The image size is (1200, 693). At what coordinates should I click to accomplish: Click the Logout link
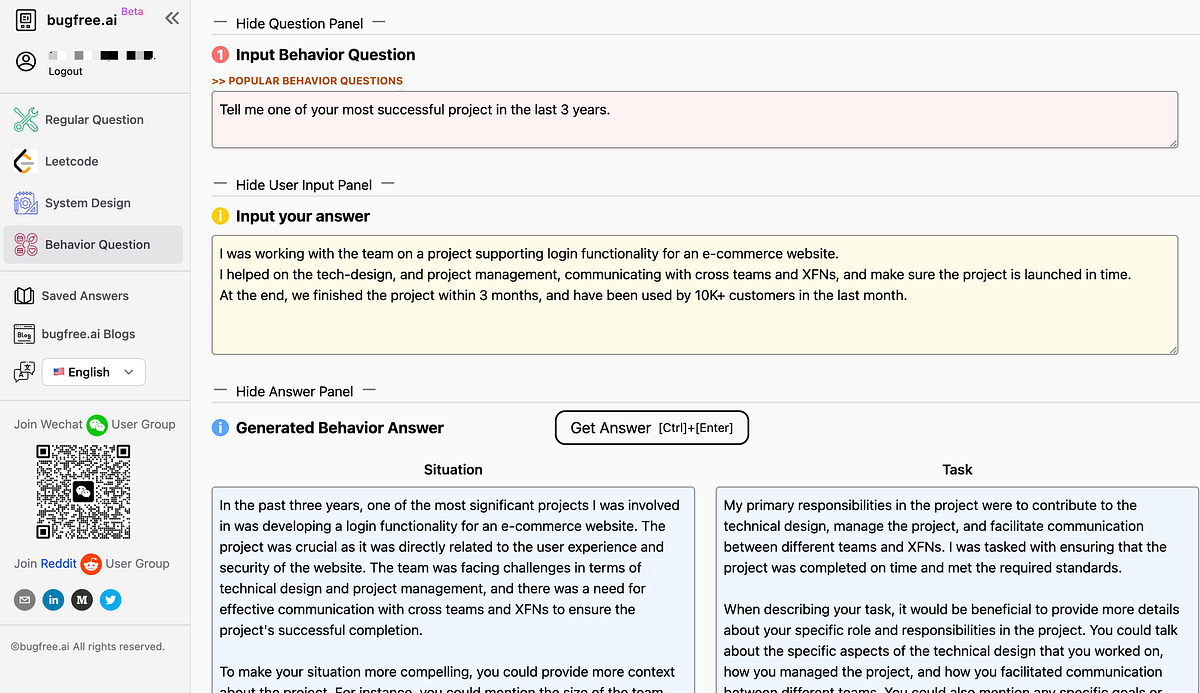65,71
